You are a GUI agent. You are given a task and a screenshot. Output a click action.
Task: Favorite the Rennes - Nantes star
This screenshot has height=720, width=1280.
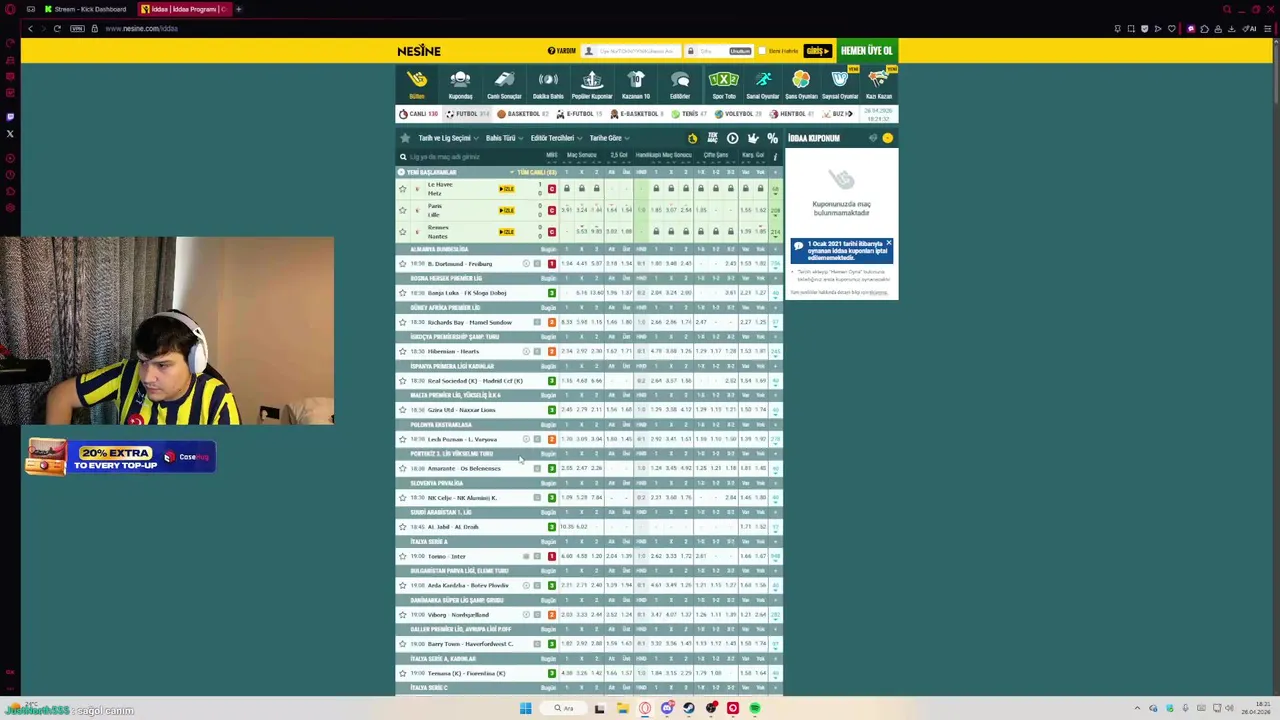pyautogui.click(x=403, y=232)
